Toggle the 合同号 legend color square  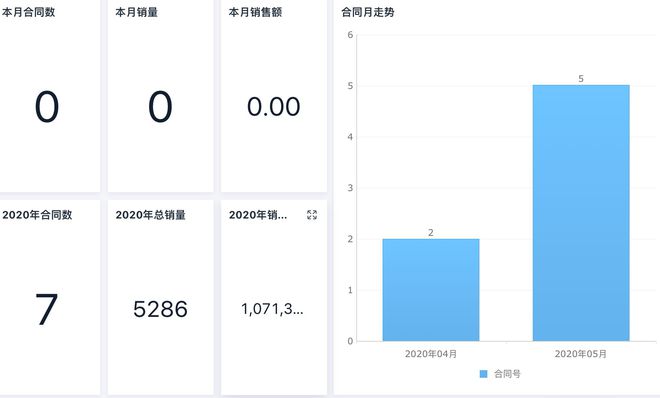pyautogui.click(x=484, y=374)
